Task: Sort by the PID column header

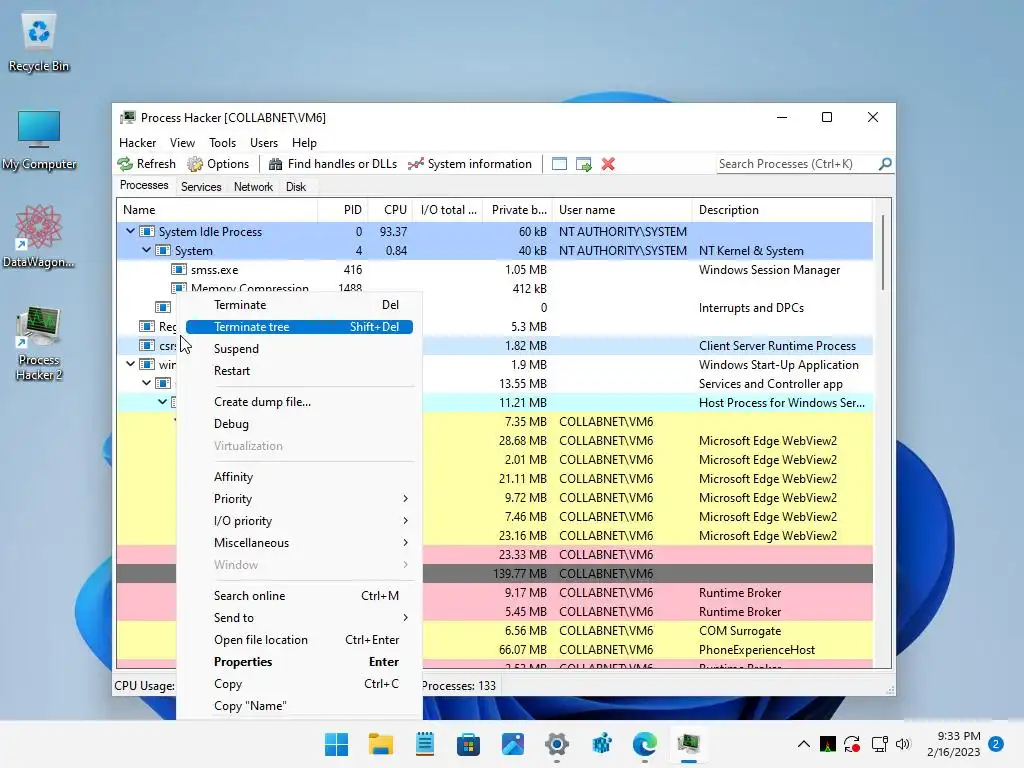Action: pyautogui.click(x=342, y=210)
